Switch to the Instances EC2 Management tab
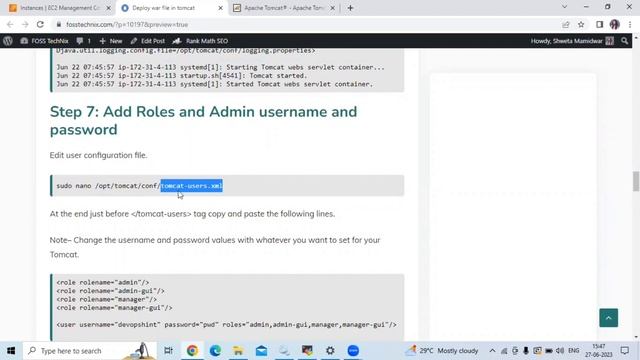 point(59,8)
